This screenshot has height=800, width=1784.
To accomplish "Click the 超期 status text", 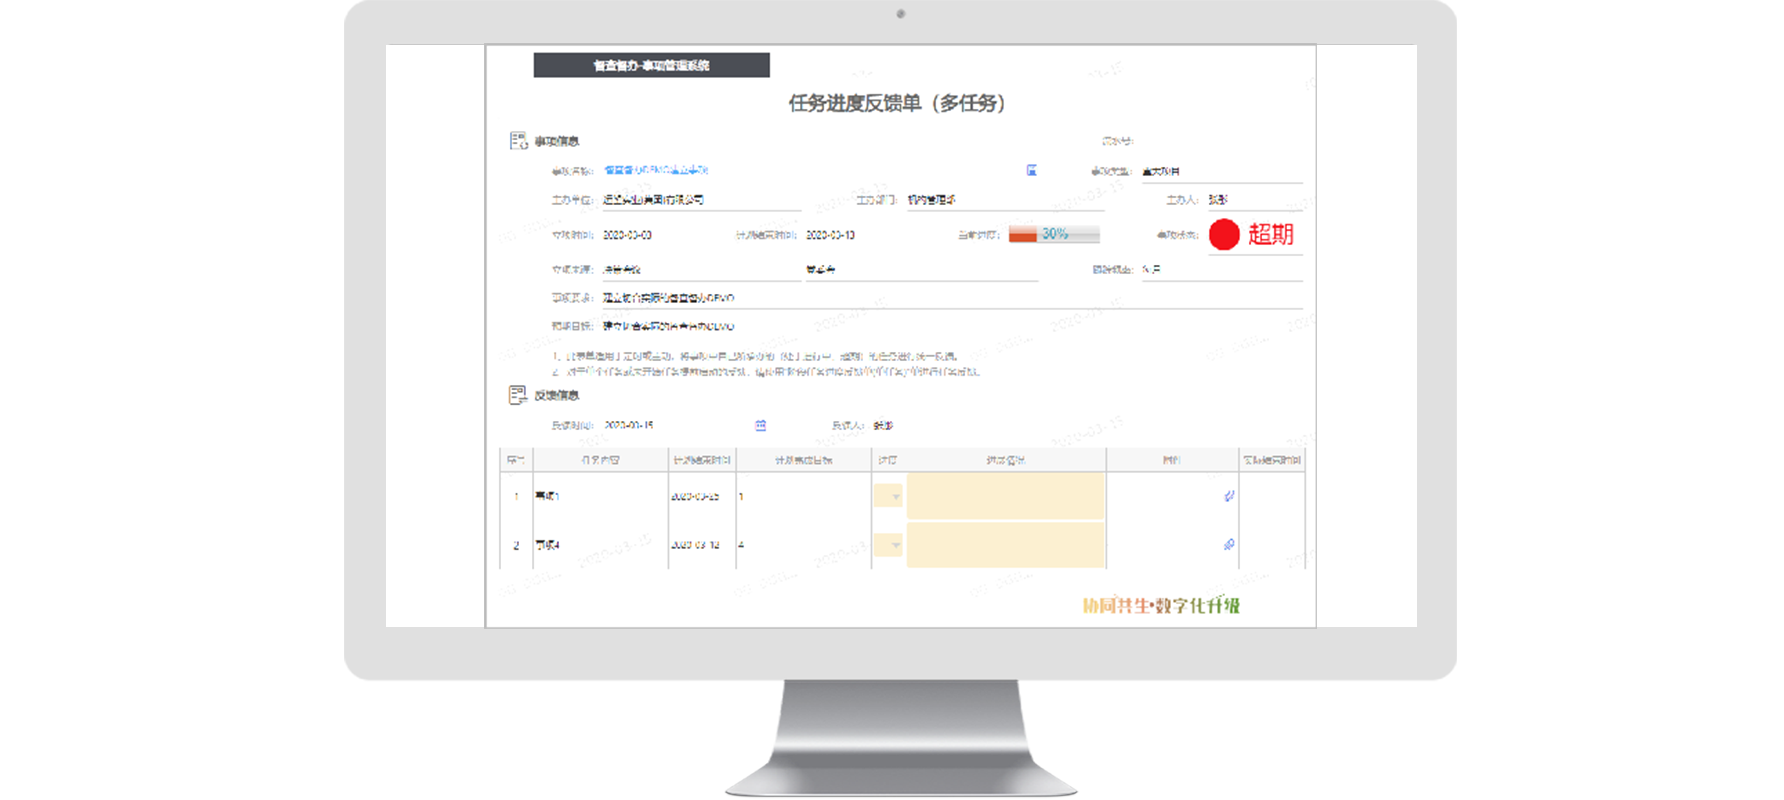I will (1271, 234).
